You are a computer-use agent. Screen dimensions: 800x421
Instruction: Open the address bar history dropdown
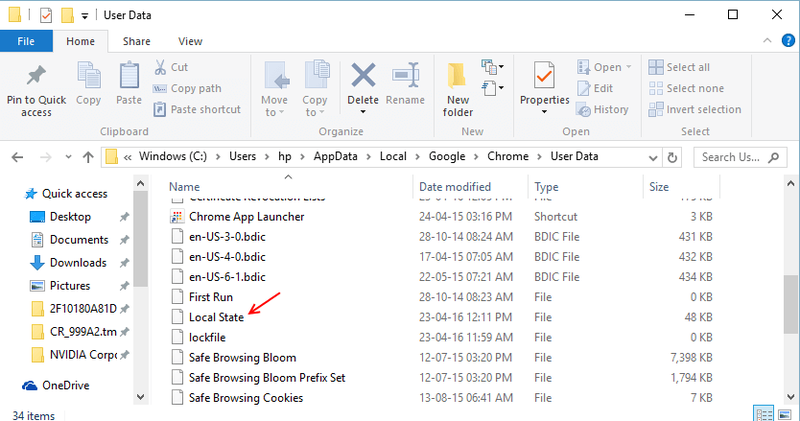coord(653,158)
